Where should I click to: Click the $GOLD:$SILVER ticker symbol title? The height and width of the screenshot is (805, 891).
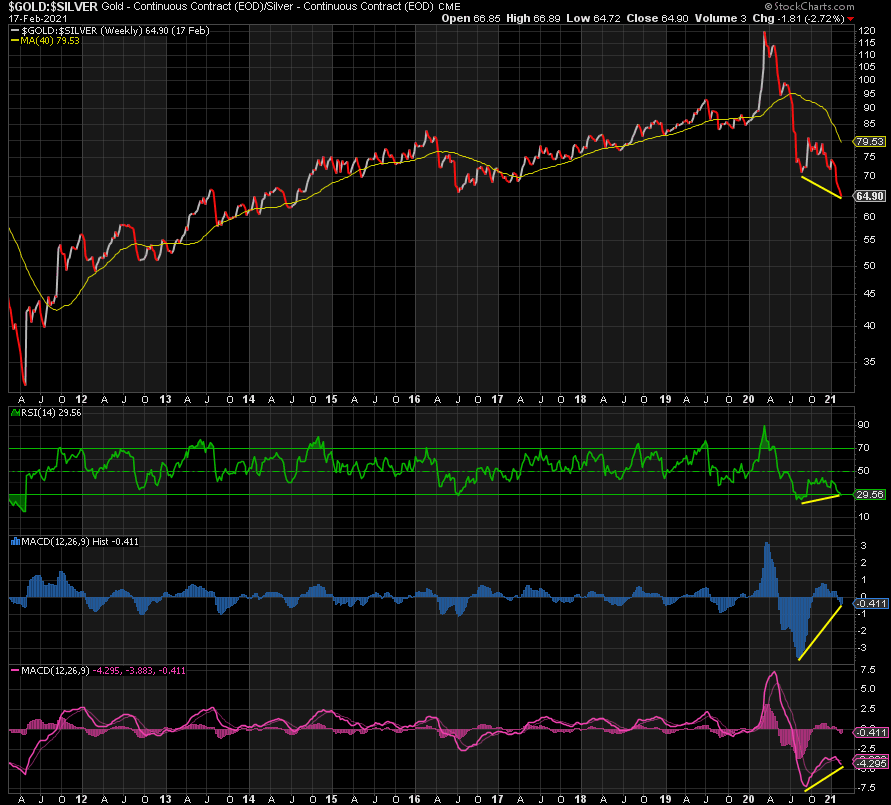pyautogui.click(x=52, y=7)
